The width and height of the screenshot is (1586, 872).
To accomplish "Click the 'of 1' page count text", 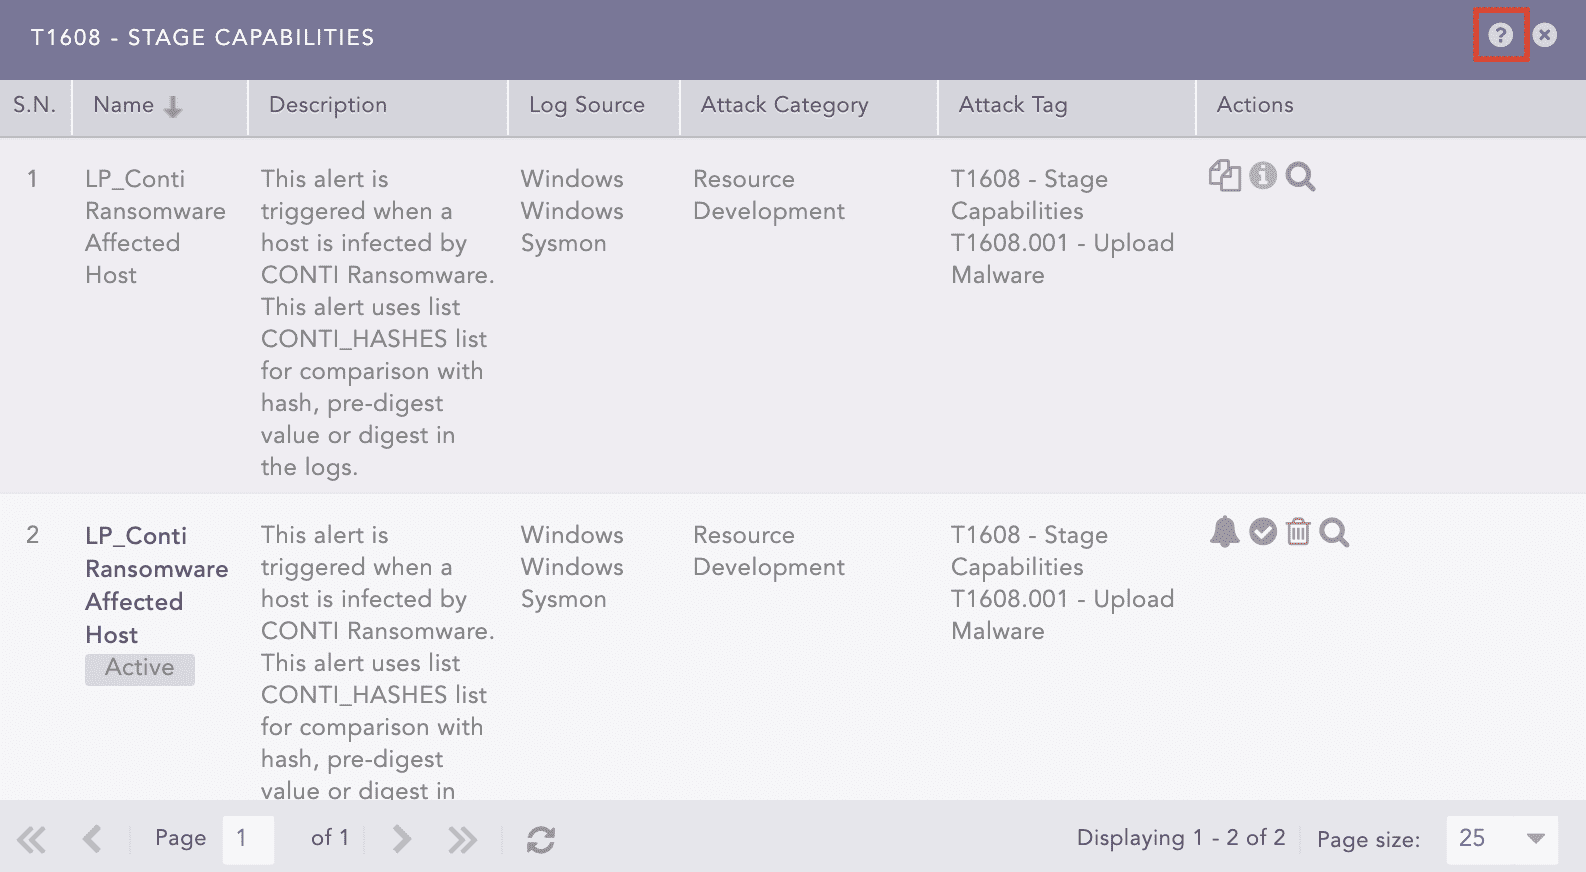I will [x=330, y=838].
